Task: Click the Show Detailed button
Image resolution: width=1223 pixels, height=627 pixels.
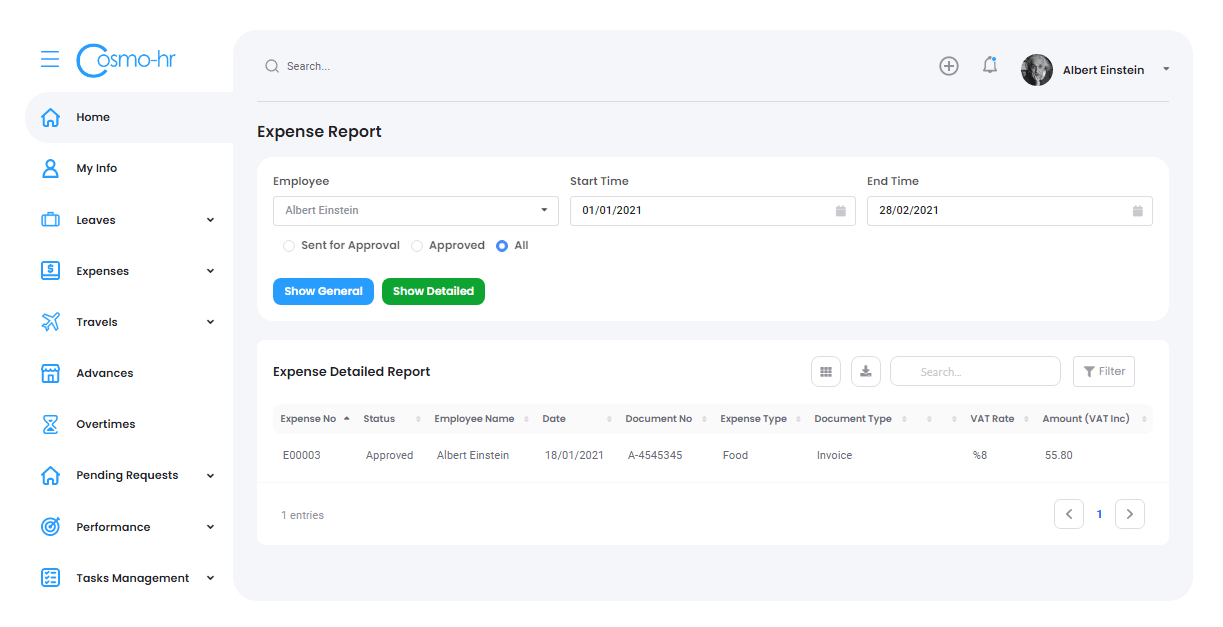Action: (433, 291)
